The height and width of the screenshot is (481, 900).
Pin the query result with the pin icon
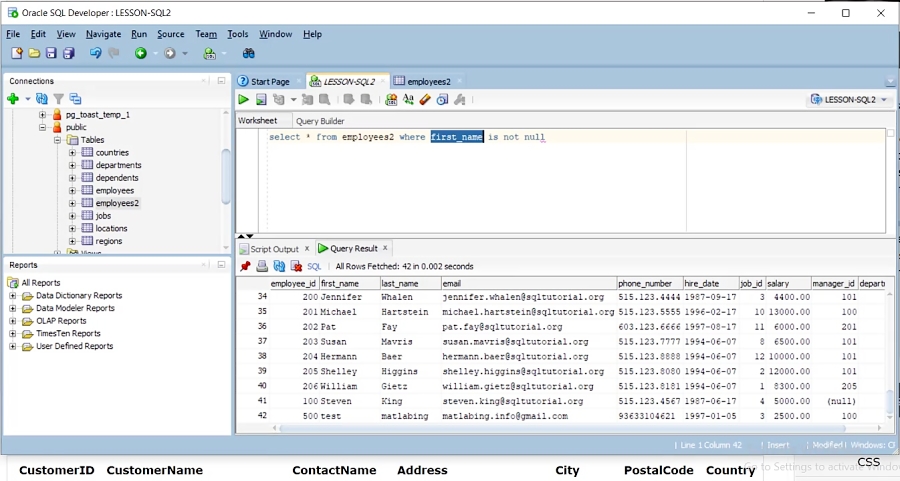click(245, 267)
